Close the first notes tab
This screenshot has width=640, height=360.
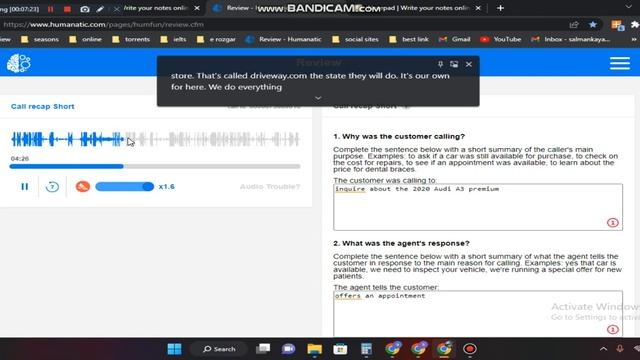[x=197, y=8]
